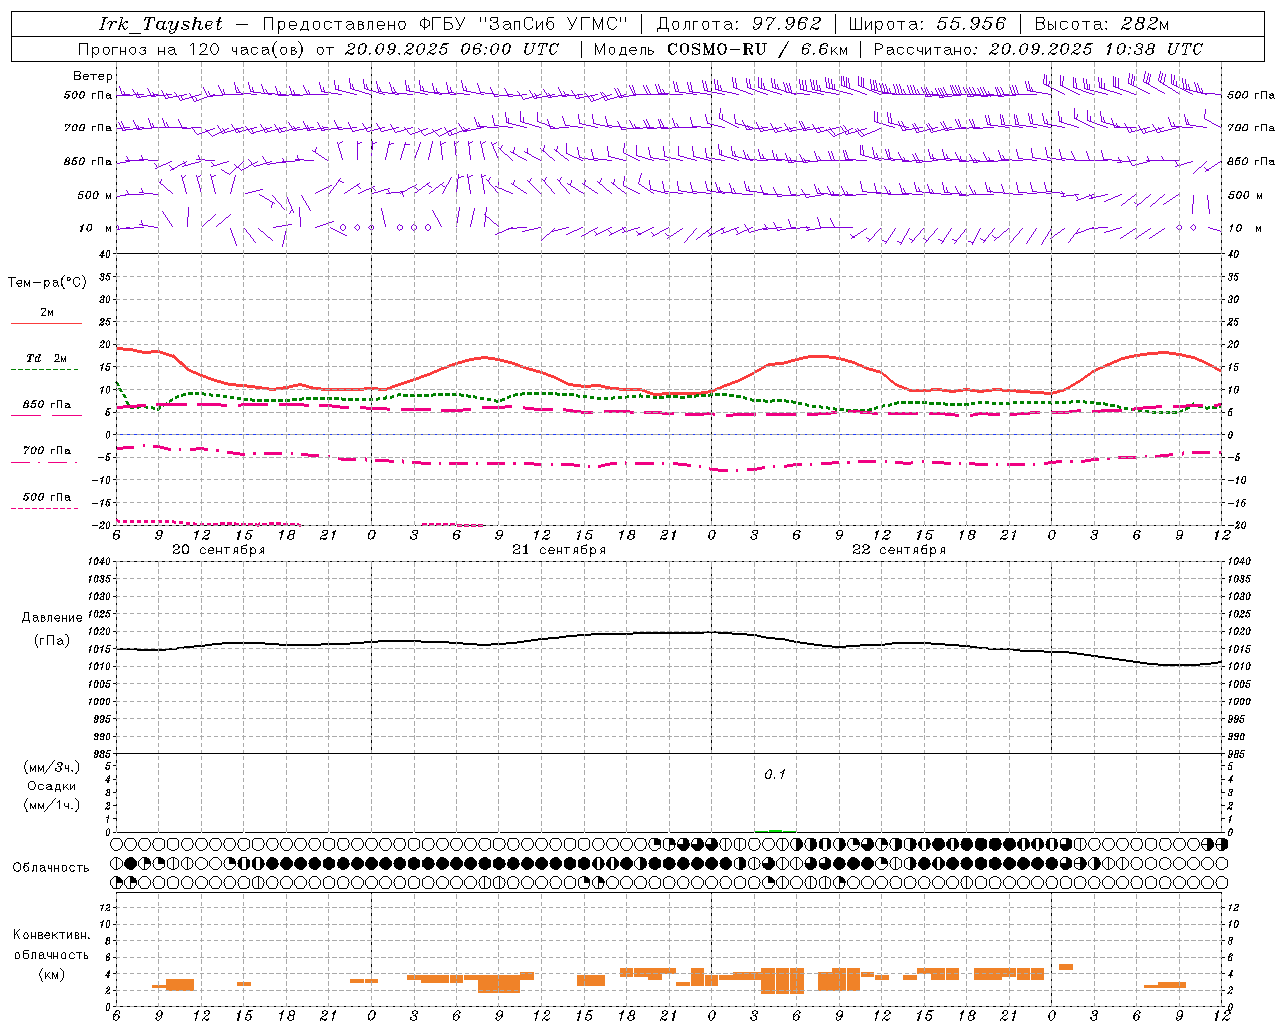Screen dimensions: 1280x1024
Task: Click the "Облачность" cloud cover label
Action: pyautogui.click(x=51, y=868)
